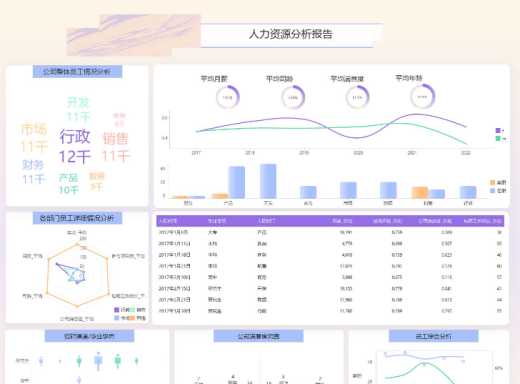Open the 员工综合分析 section header

pyautogui.click(x=433, y=336)
